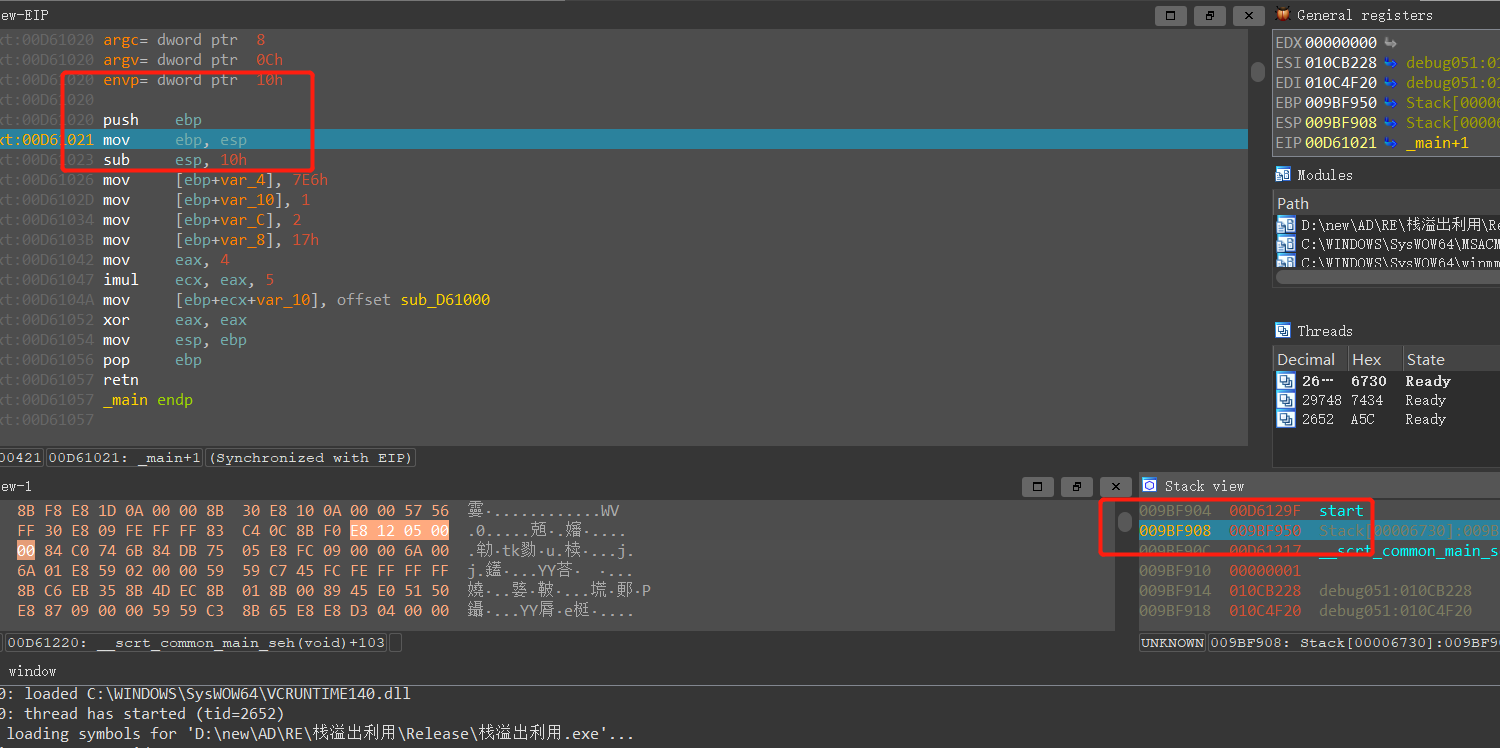Maximize the IDA View-EIP panel

pyautogui.click(x=1171, y=15)
